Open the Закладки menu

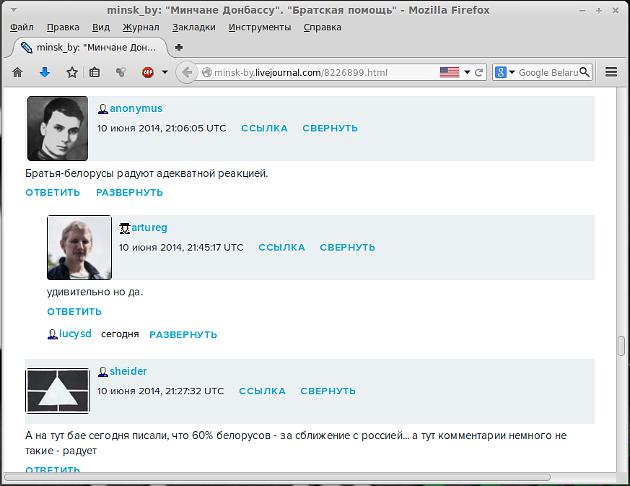pyautogui.click(x=192, y=27)
